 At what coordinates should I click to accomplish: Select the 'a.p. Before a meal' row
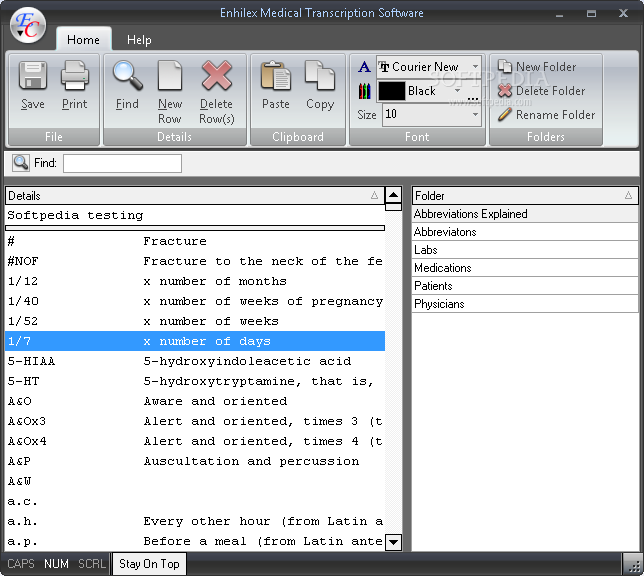[195, 541]
